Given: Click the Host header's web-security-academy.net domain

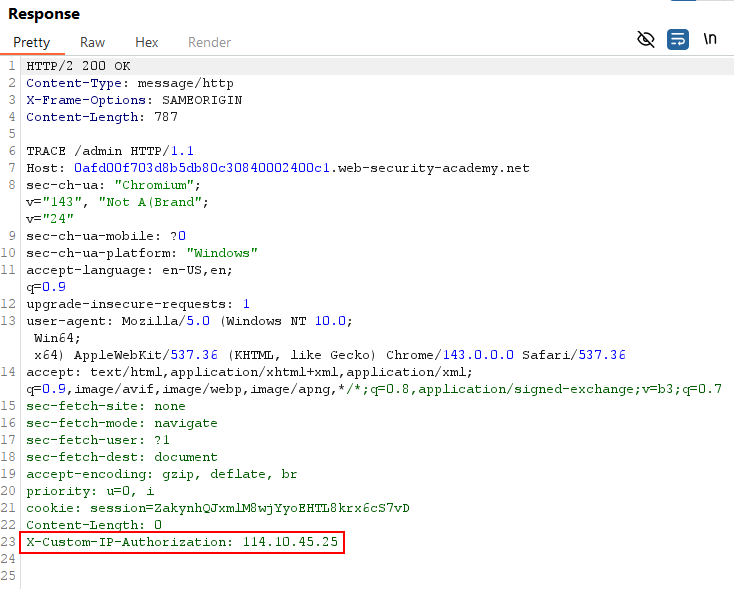Looking at the screenshot, I should (x=432, y=168).
